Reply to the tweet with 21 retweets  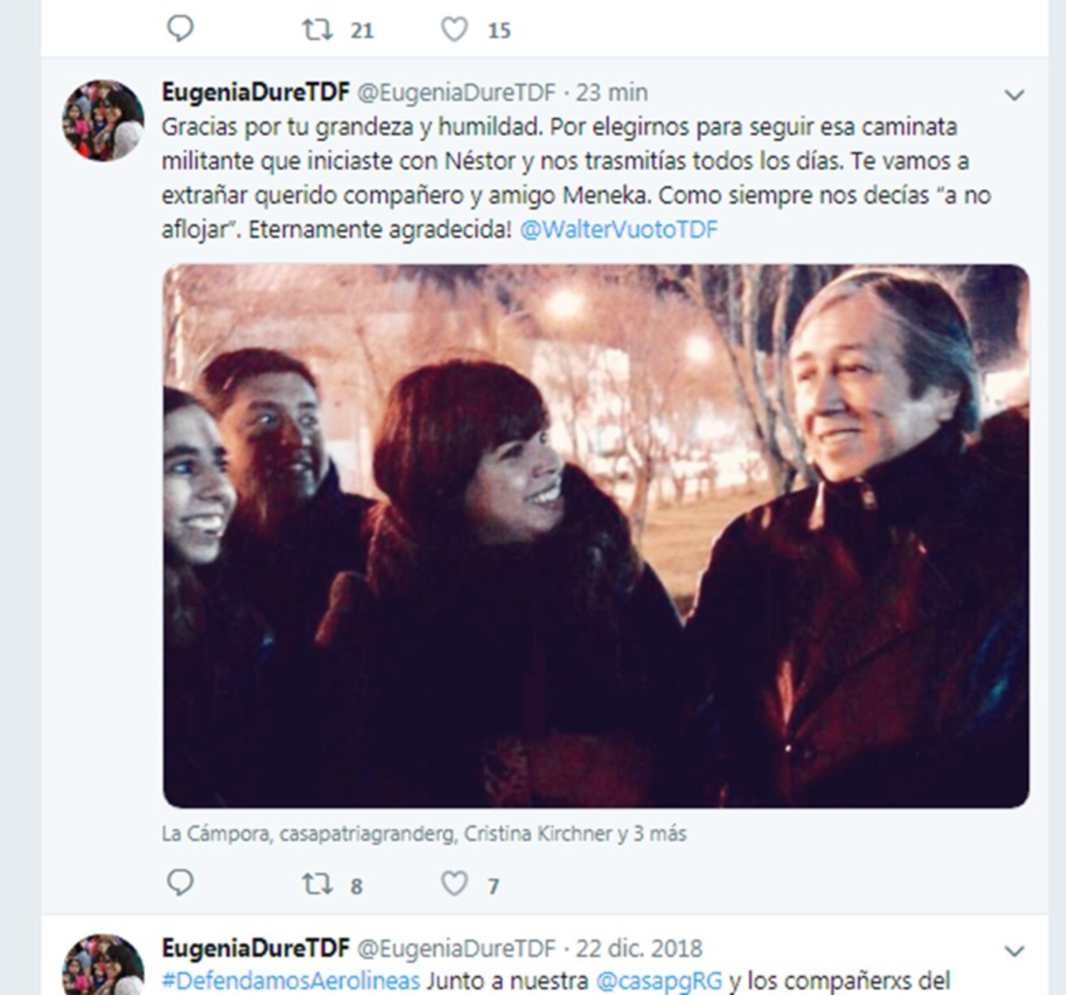tap(180, 29)
